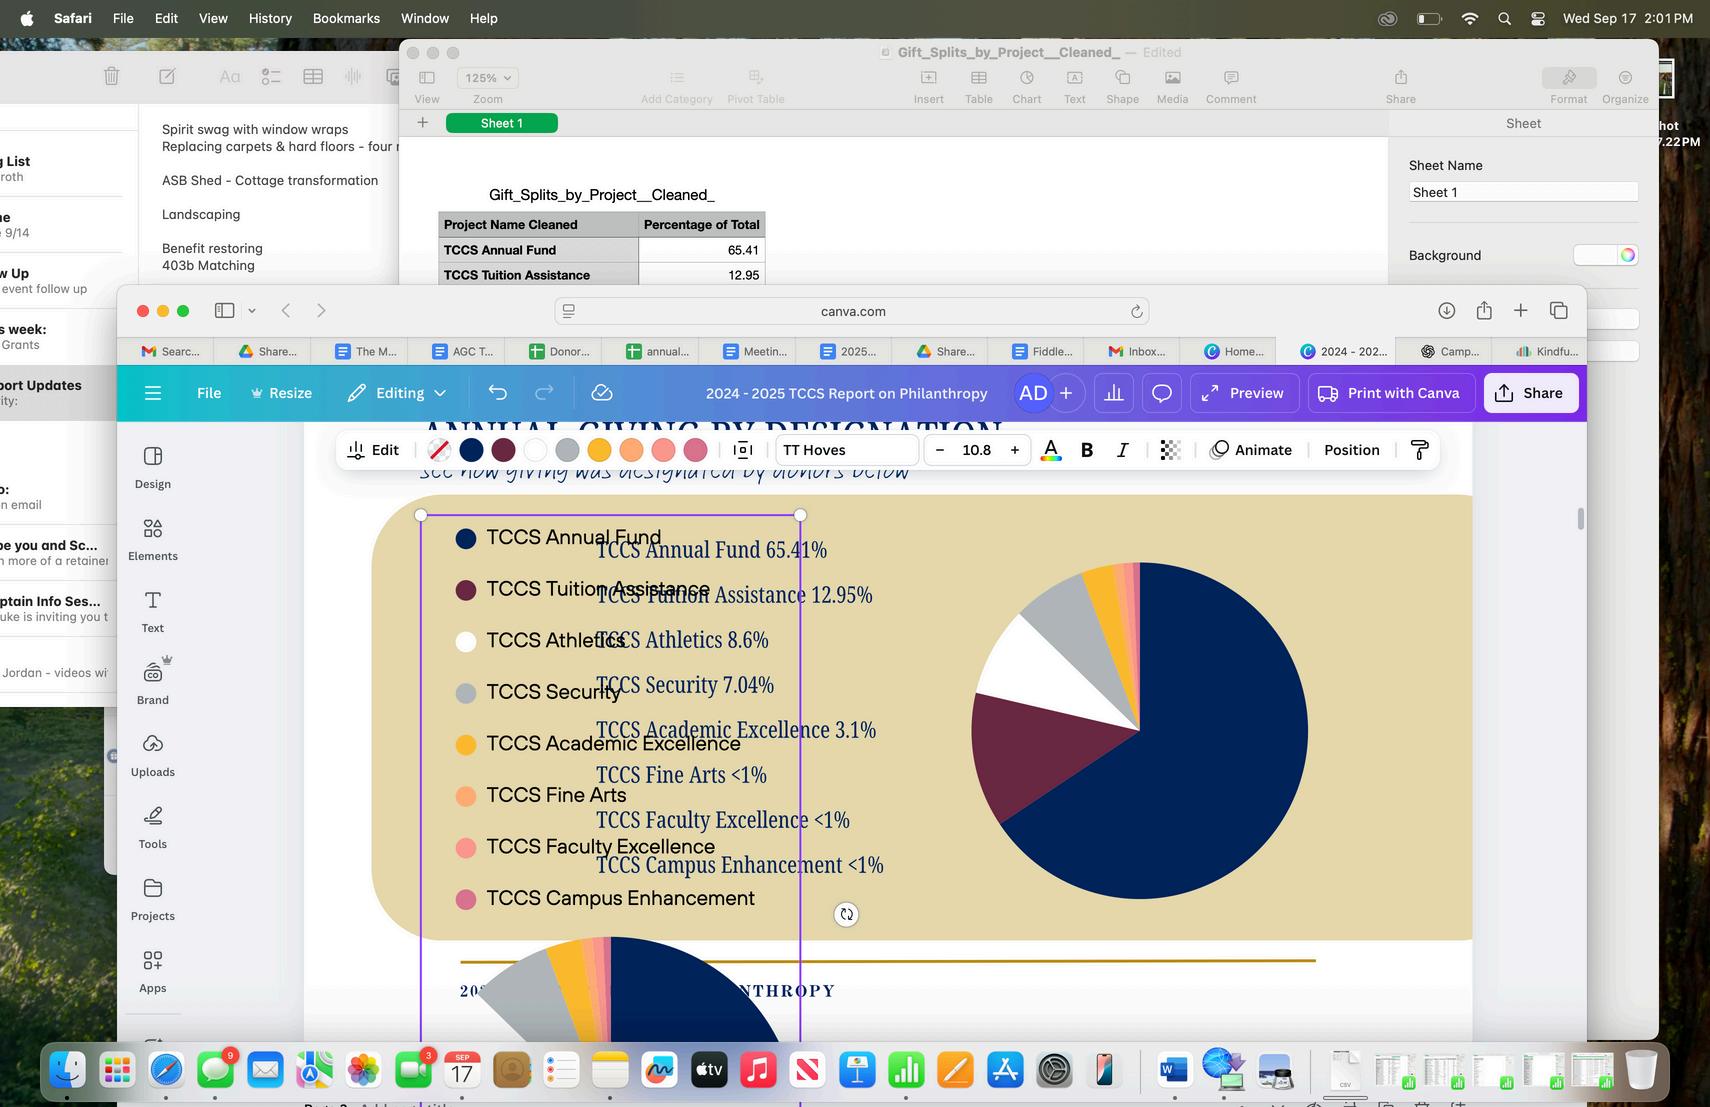The height and width of the screenshot is (1107, 1710).
Task: Toggle bold formatting
Action: tap(1087, 450)
